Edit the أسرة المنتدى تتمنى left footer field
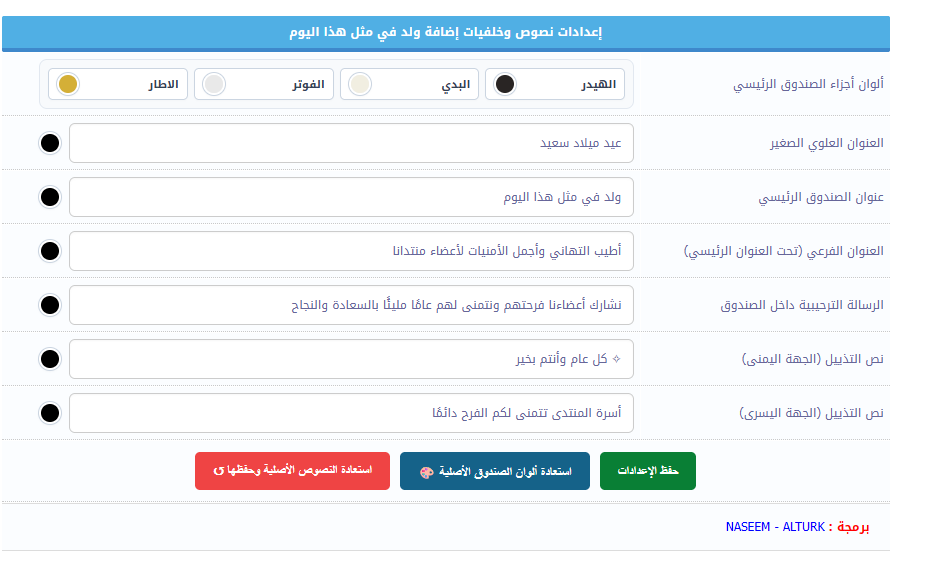The height and width of the screenshot is (566, 939). (x=351, y=413)
